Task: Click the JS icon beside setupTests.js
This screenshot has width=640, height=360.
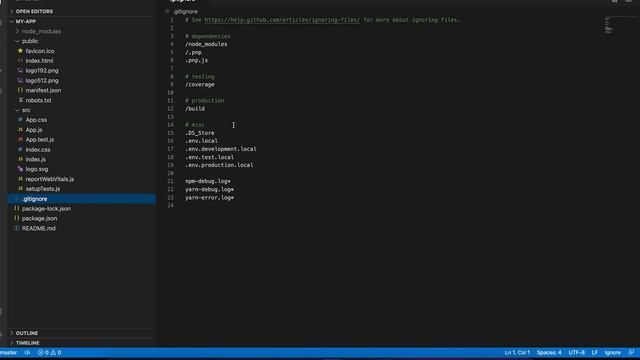Action: [20, 189]
